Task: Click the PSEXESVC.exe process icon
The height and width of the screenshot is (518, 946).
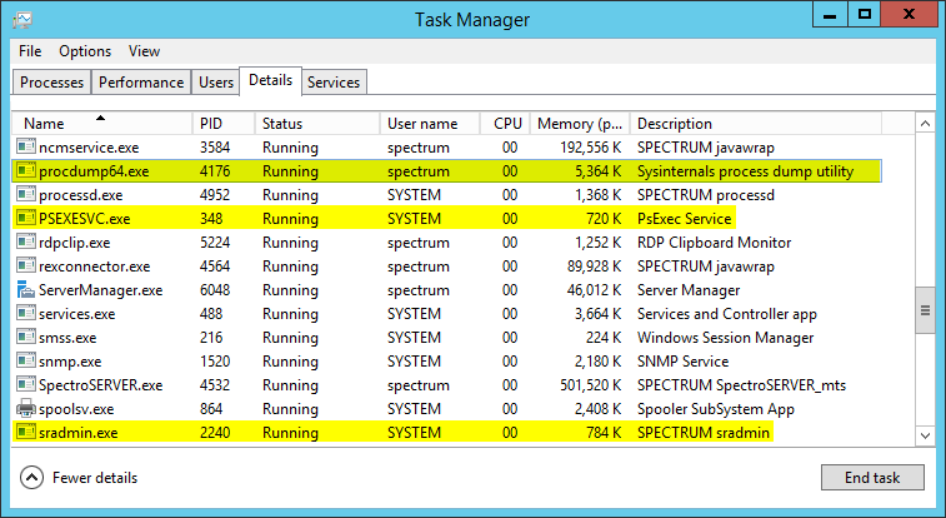Action: click(26, 219)
